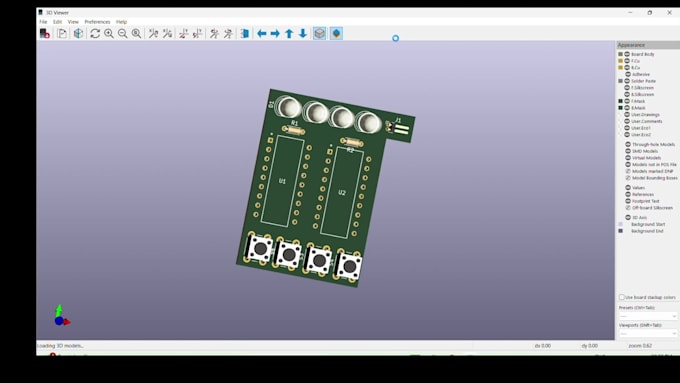Click the 'zoom 0.62' status bar value
The image size is (680, 383).
pyautogui.click(x=640, y=346)
